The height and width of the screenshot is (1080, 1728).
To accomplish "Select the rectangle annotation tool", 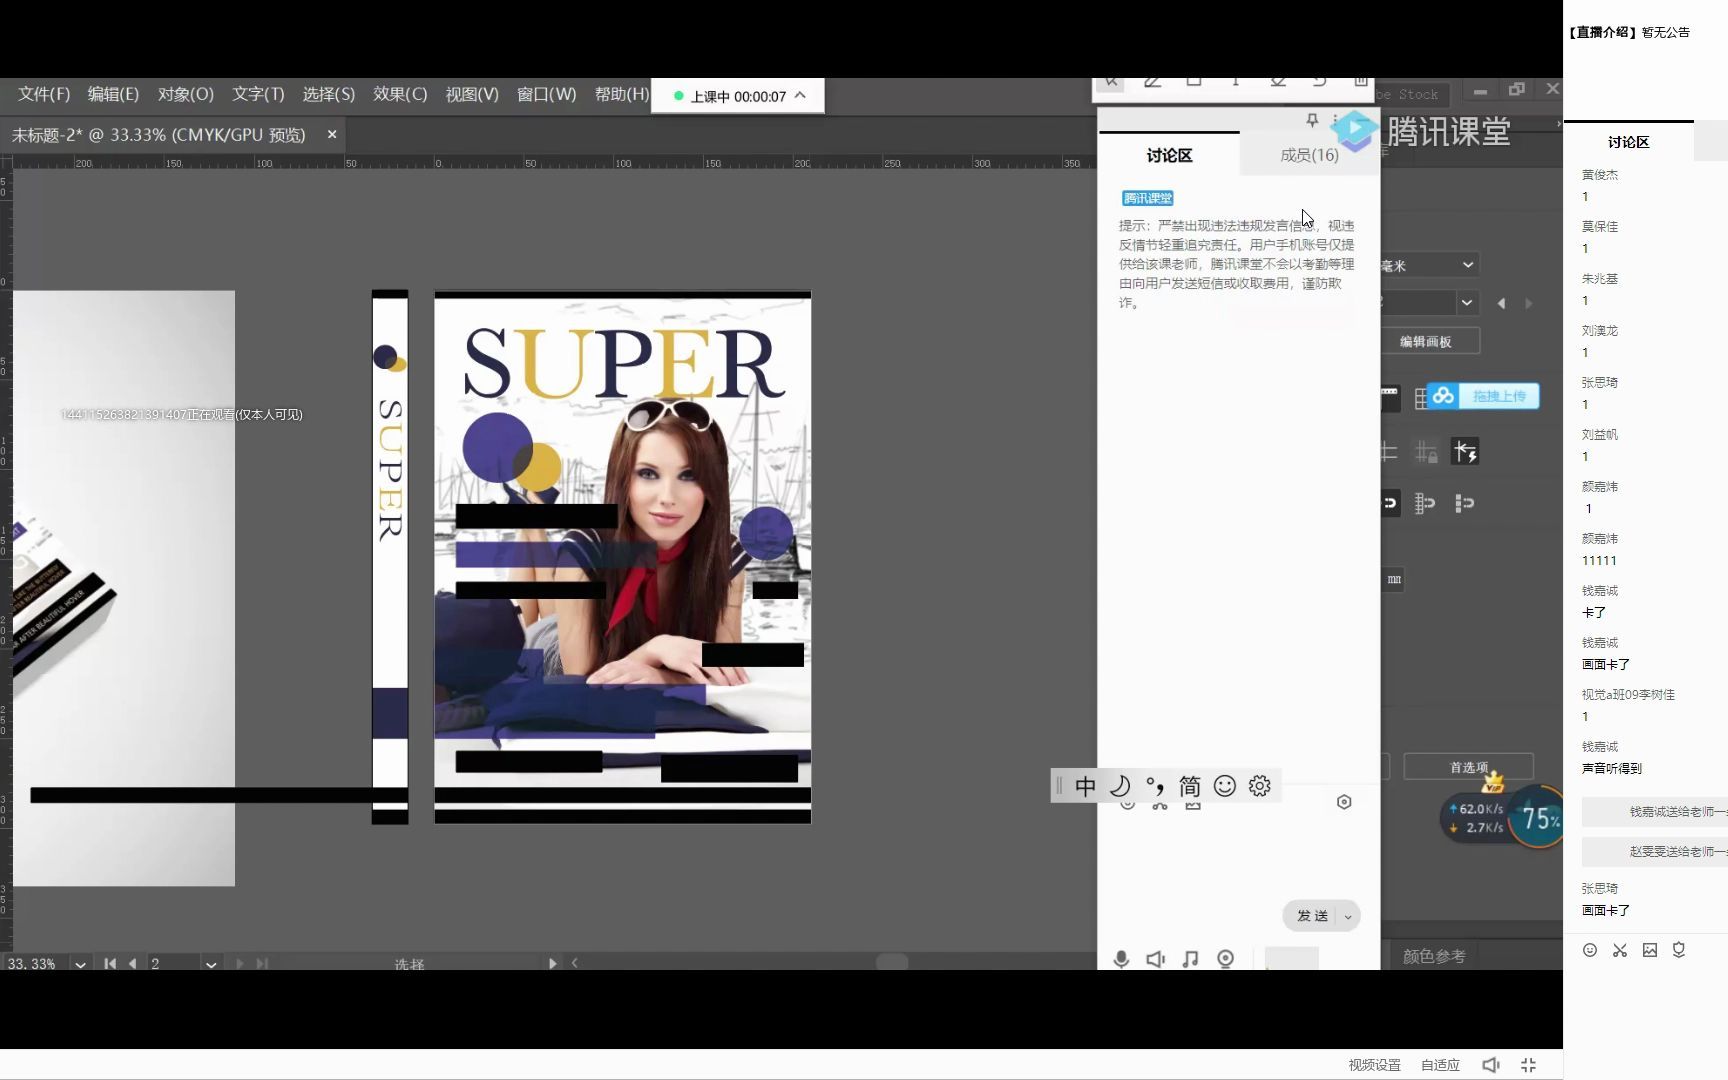I will [1194, 81].
